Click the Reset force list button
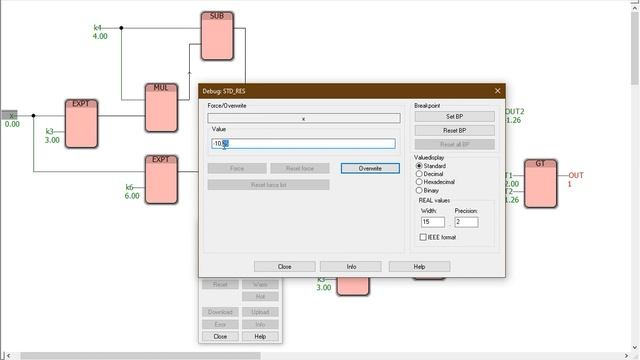The width and height of the screenshot is (640, 360). pos(268,185)
